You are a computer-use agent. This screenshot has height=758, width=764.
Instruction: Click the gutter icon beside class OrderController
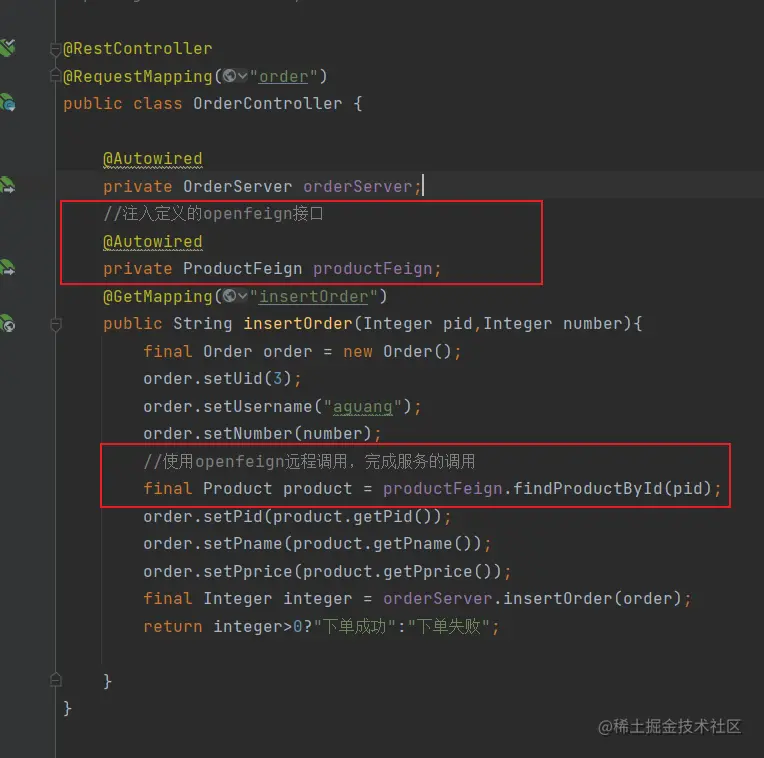8,103
